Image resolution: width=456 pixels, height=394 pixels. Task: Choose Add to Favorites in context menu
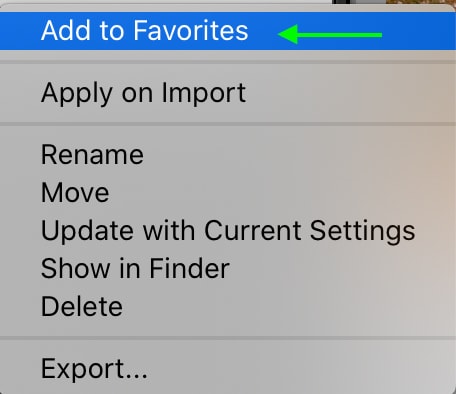pyautogui.click(x=228, y=31)
